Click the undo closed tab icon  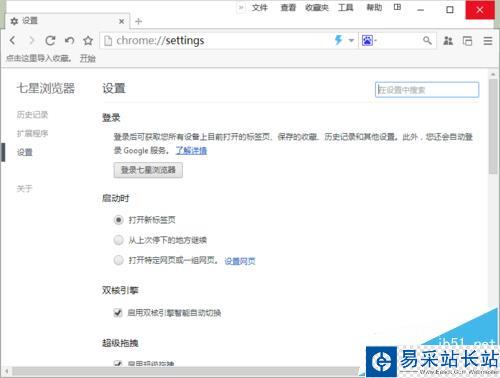click(x=69, y=40)
